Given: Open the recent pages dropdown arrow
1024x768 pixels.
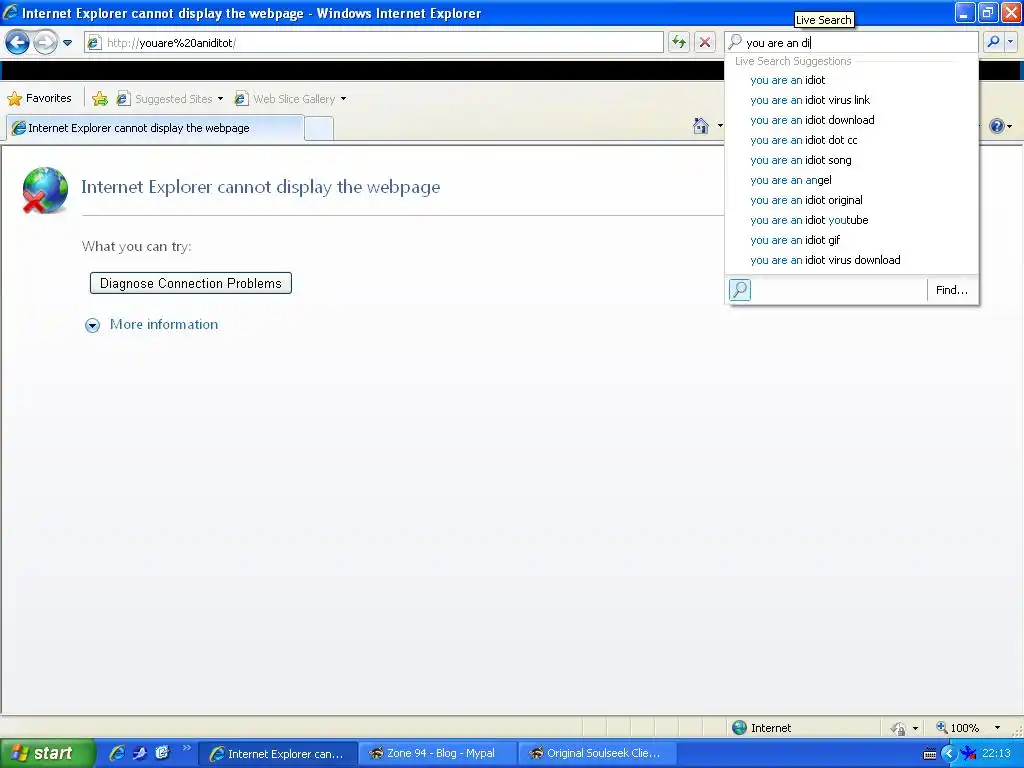Looking at the screenshot, I should click(x=67, y=43).
